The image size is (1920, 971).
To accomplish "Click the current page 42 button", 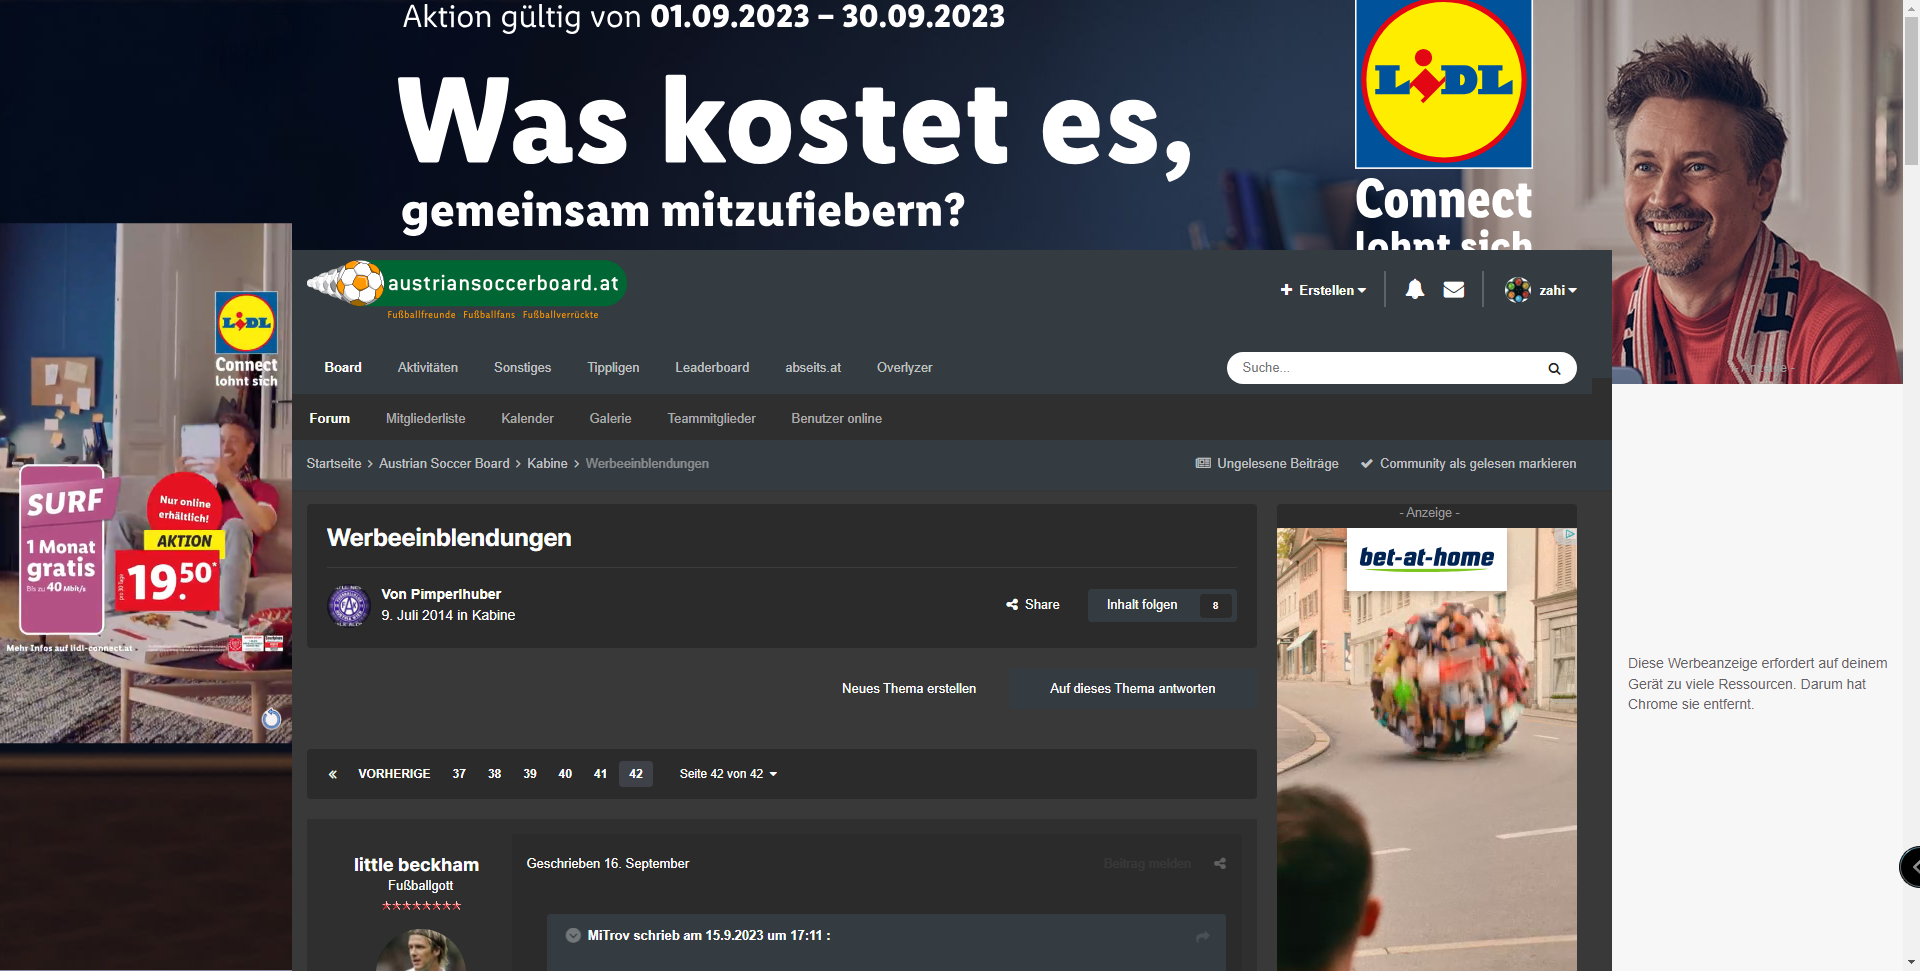I will (636, 774).
